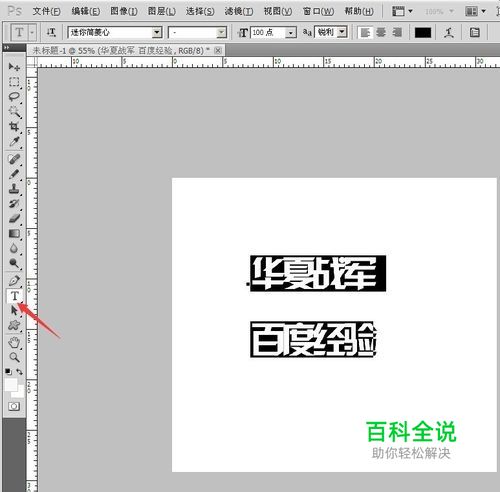Image resolution: width=500 pixels, height=492 pixels.
Task: Open the 帮助(H) menu
Action: coord(359,11)
